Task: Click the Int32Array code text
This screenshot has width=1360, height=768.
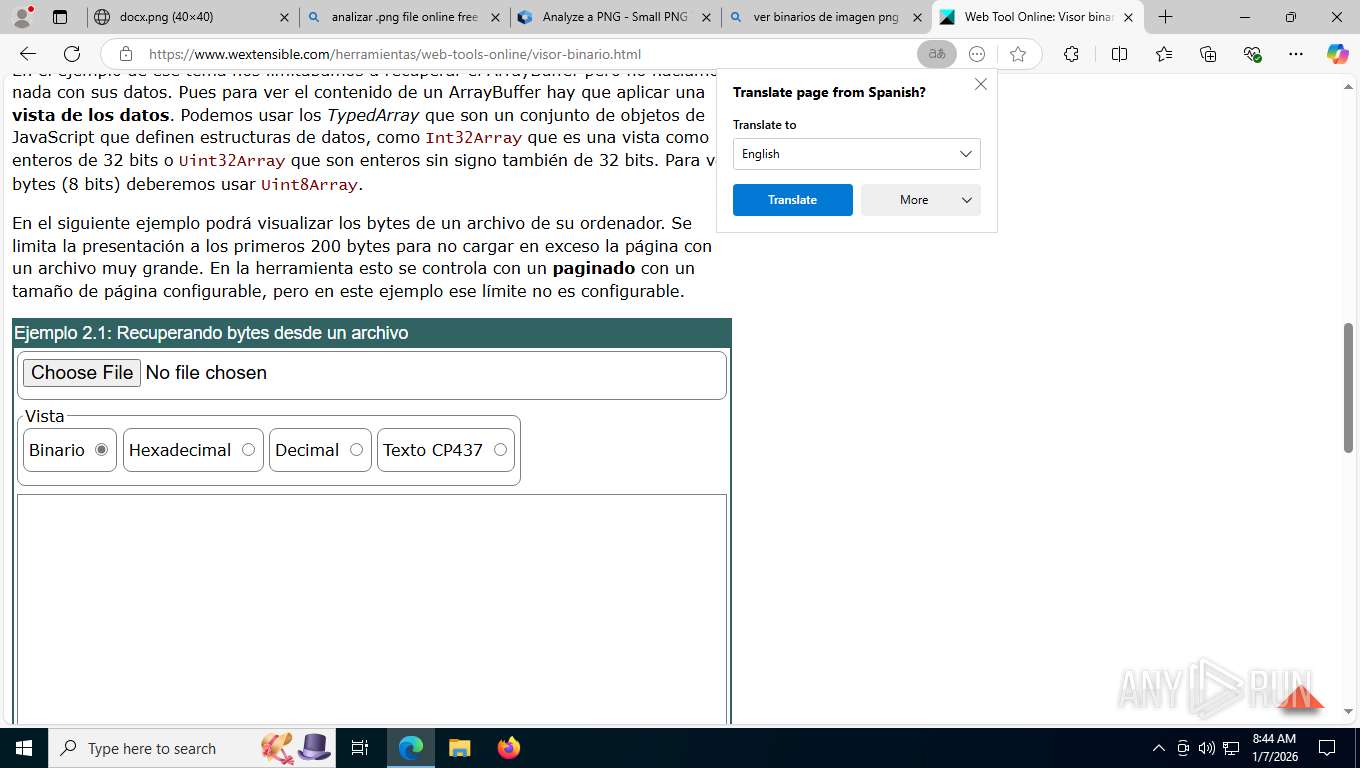Action: [x=474, y=138]
